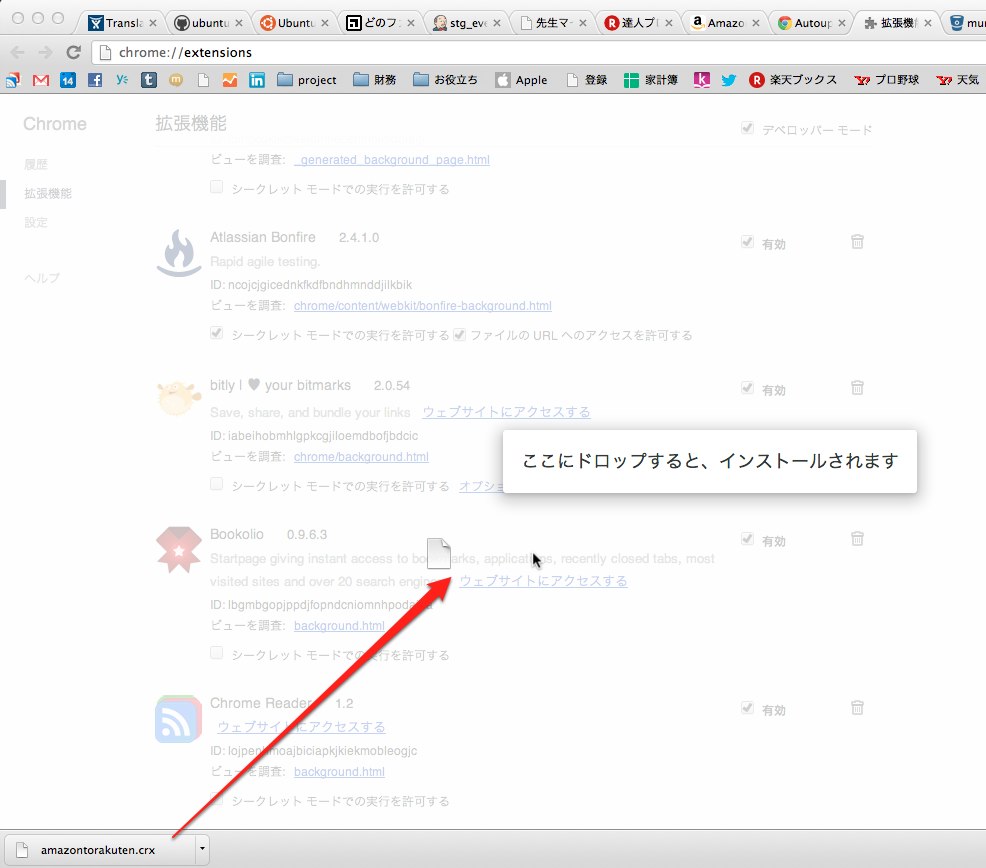
Task: Delete Chrome Reader with trash icon
Action: [x=857, y=708]
